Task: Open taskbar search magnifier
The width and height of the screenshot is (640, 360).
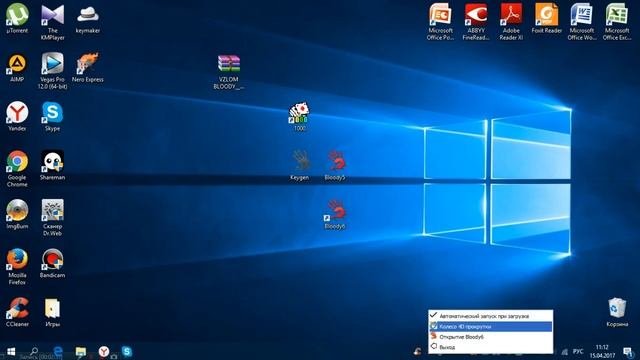Action: tap(34, 351)
